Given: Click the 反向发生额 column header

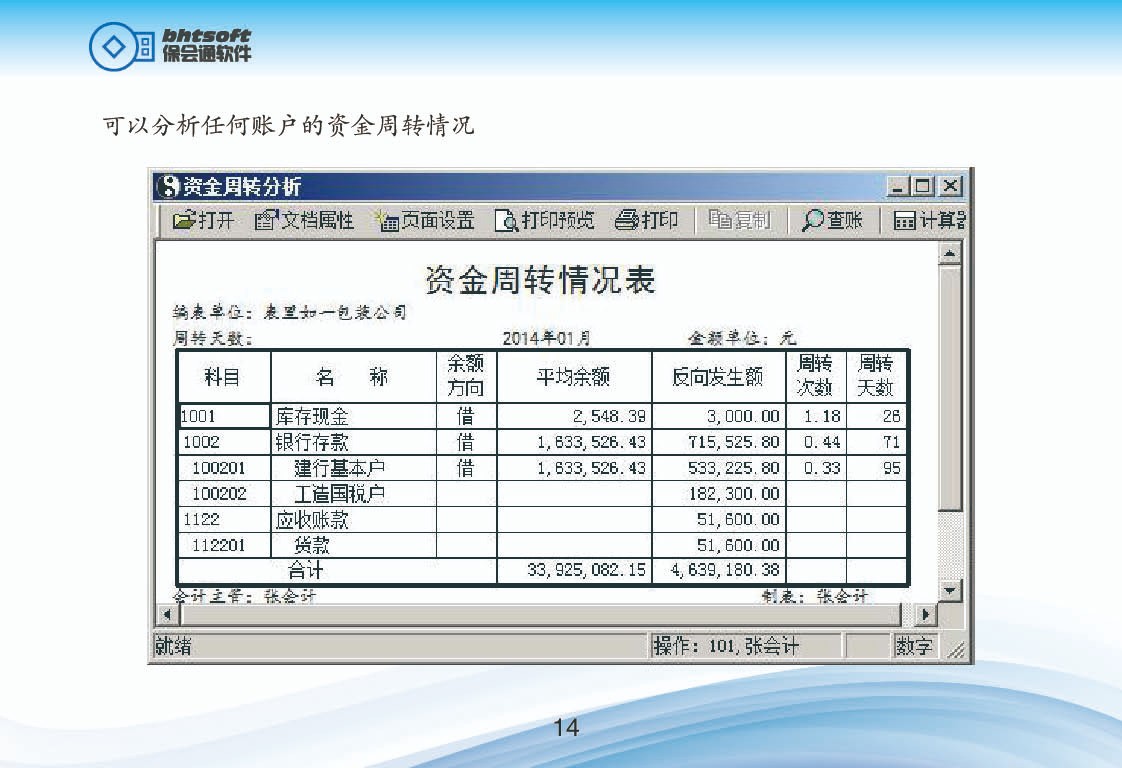Looking at the screenshot, I should (x=717, y=377).
